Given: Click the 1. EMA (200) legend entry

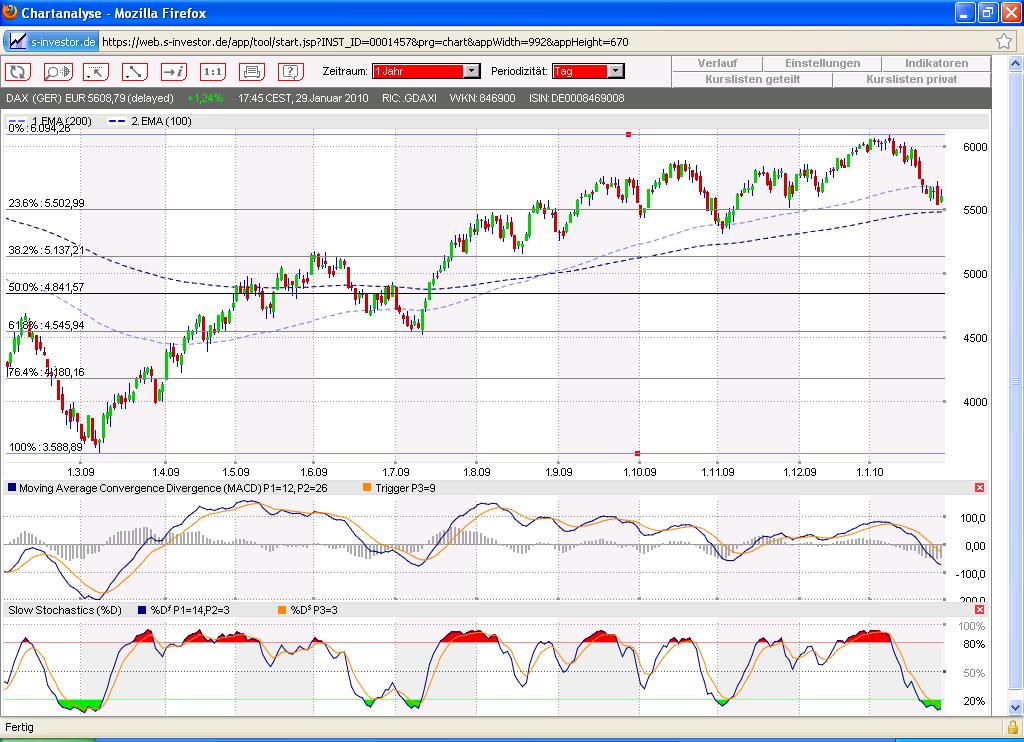Looking at the screenshot, I should 50,121.
